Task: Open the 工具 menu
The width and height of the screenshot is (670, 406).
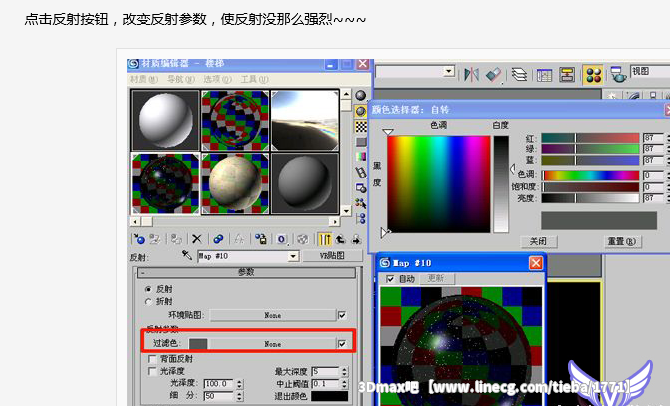Action: (254, 79)
